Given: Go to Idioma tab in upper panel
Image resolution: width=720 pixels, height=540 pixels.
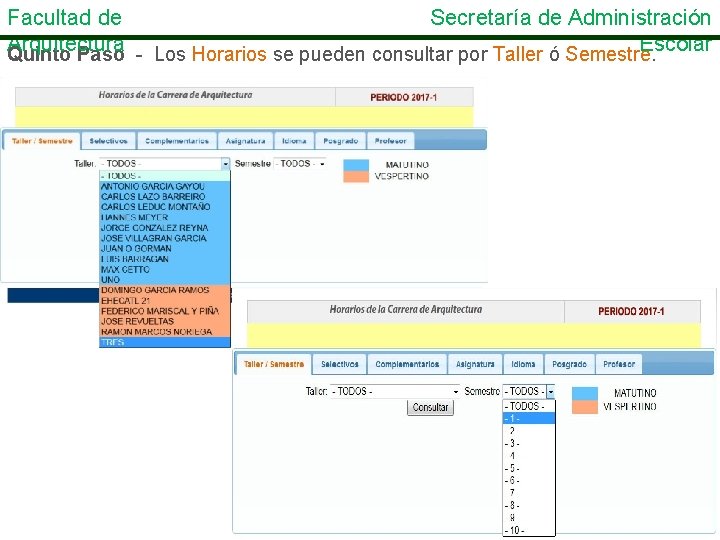Looking at the screenshot, I should coord(294,141).
